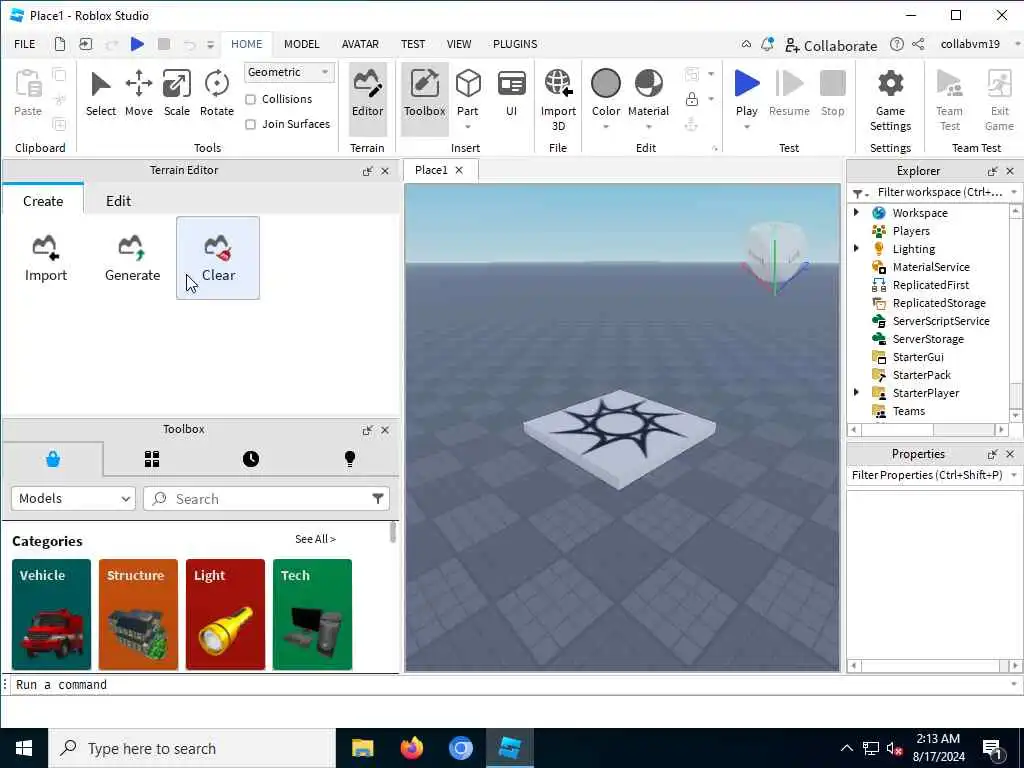Switch to the TEST ribbon tab
This screenshot has height=768, width=1024.
[413, 44]
